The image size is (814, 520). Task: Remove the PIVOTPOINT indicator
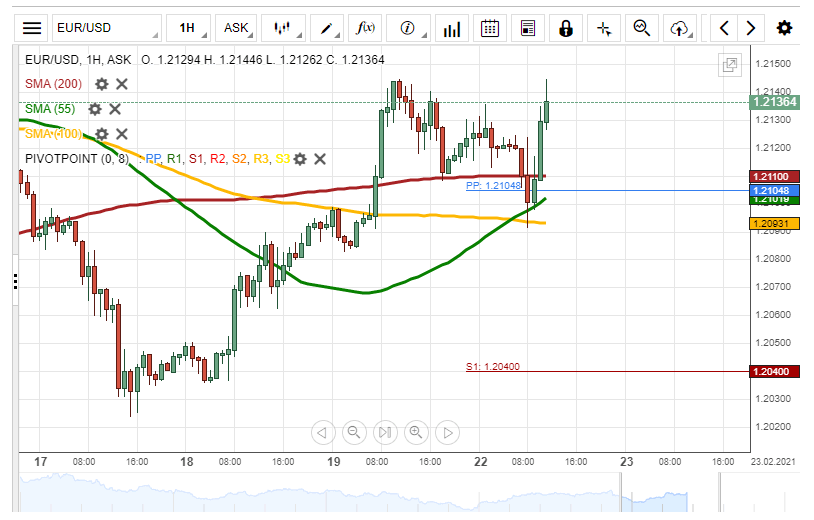(320, 159)
